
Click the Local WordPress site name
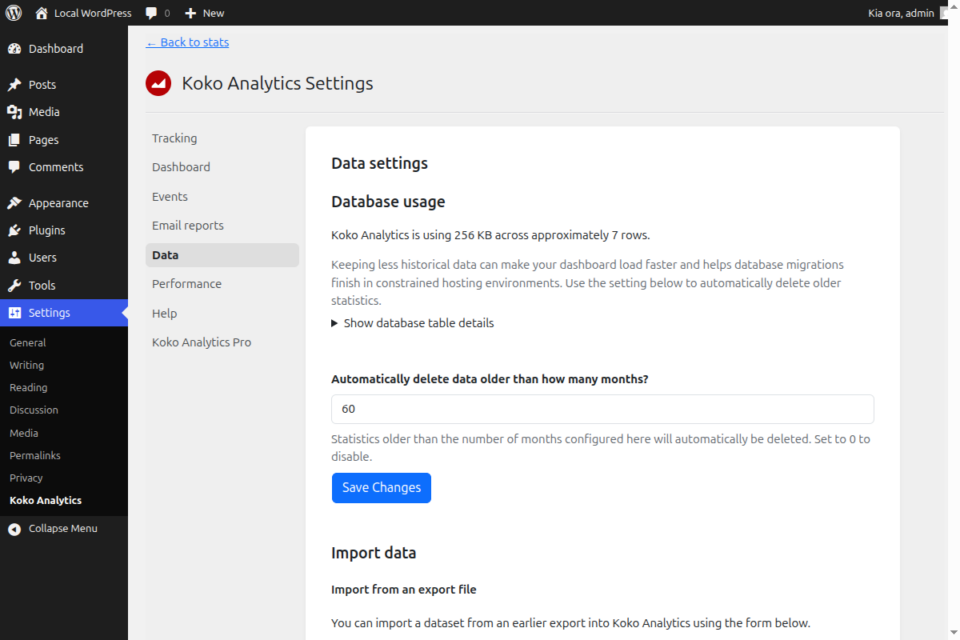tap(92, 13)
